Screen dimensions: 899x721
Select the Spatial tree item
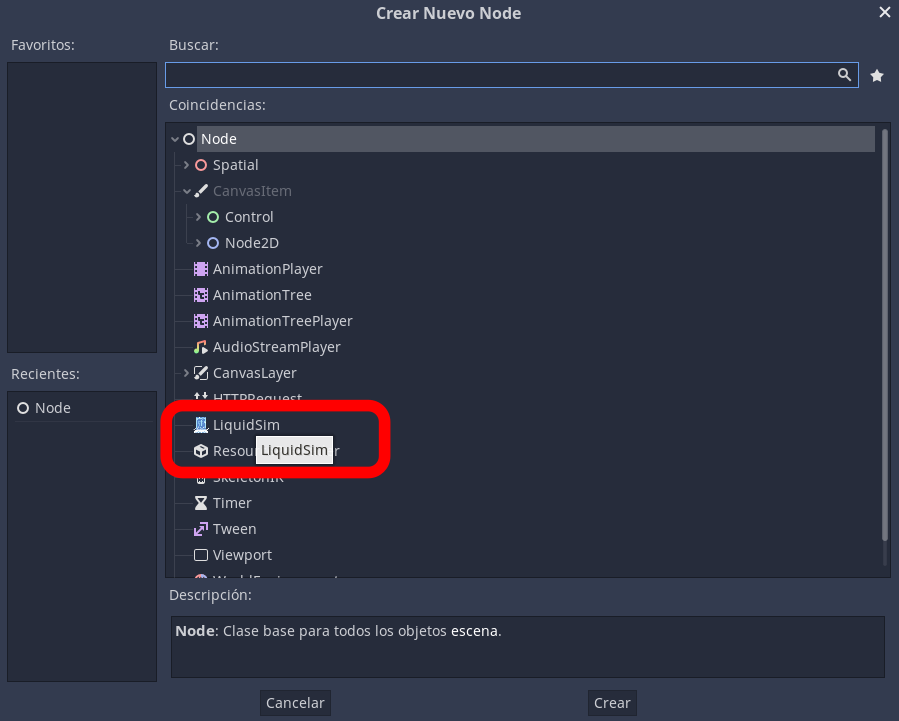236,165
